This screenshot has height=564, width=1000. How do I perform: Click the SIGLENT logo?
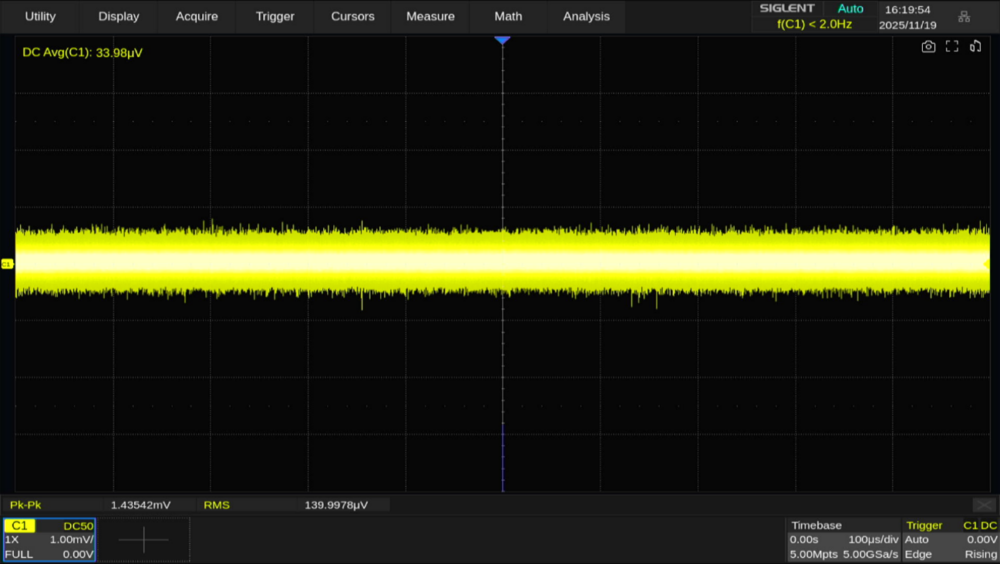pyautogui.click(x=787, y=9)
